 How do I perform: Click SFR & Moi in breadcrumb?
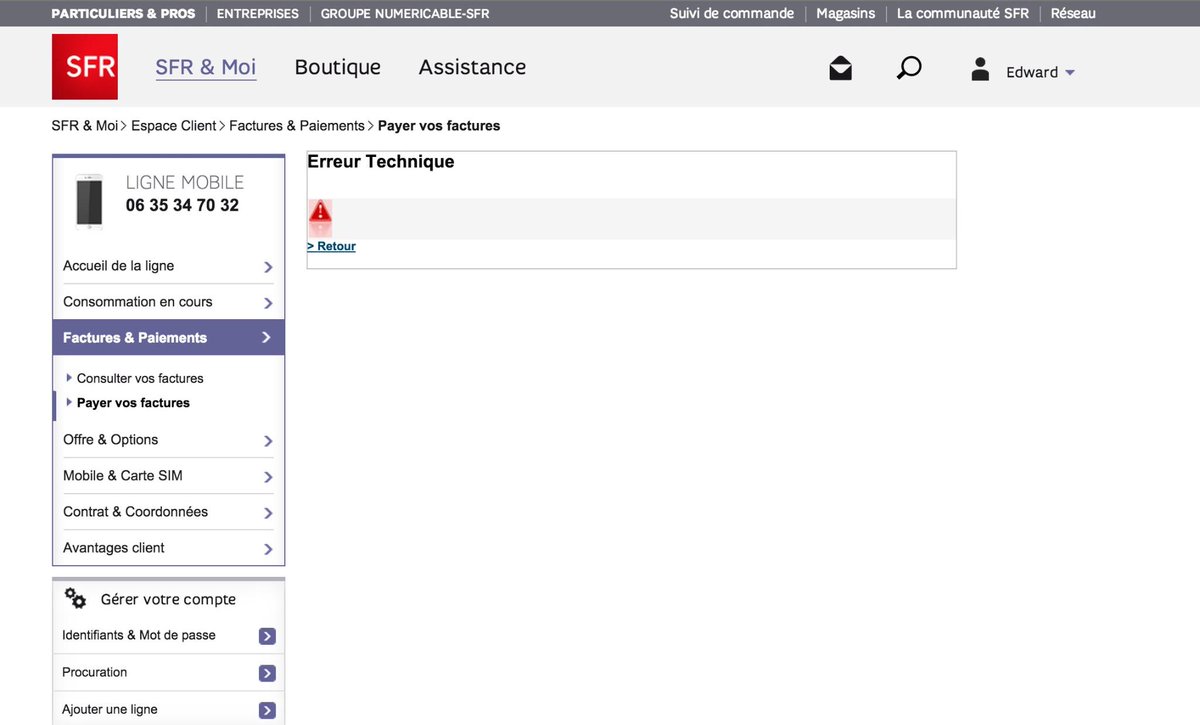point(85,126)
